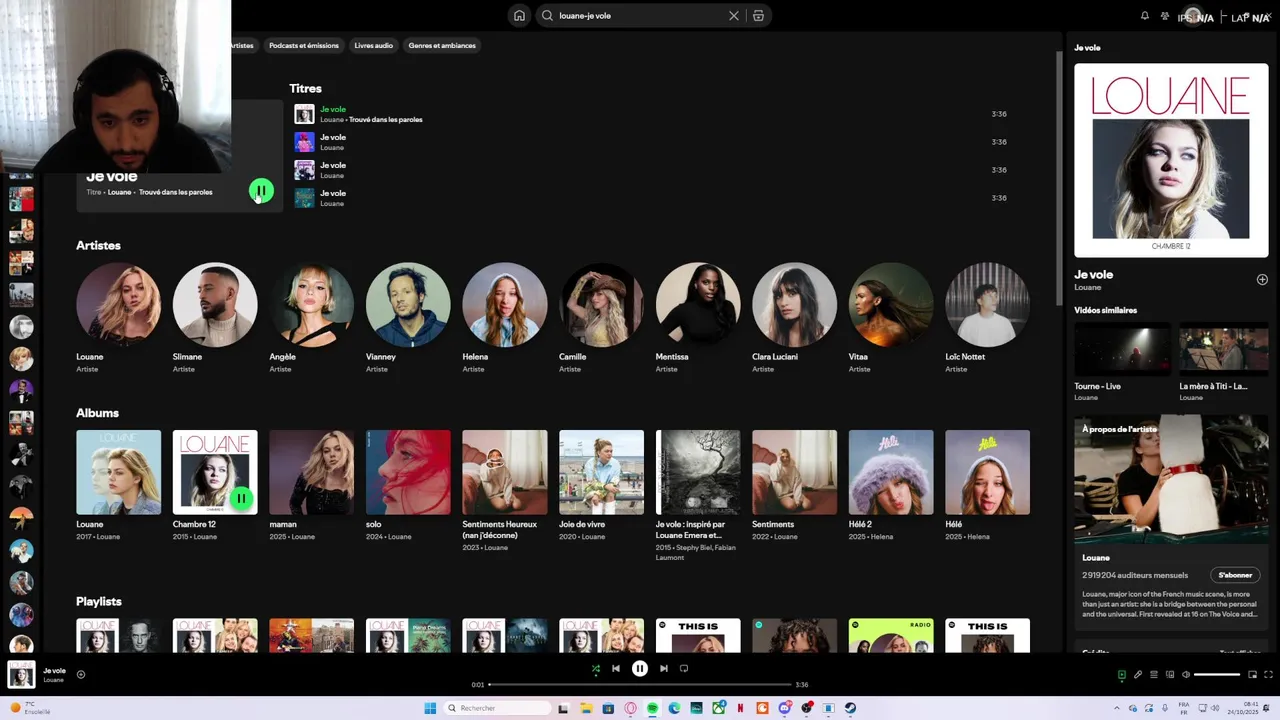Screen dimensions: 1280x720
Task: Click S'abonner to follow Louane
Action: [1235, 575]
